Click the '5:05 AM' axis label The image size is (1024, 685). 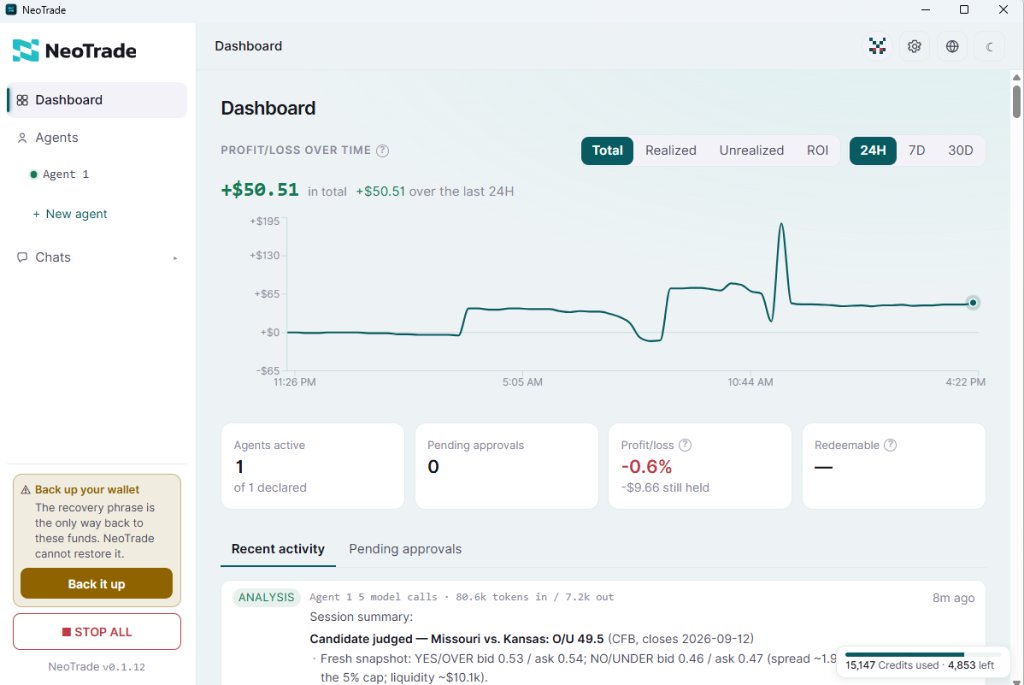click(x=522, y=382)
